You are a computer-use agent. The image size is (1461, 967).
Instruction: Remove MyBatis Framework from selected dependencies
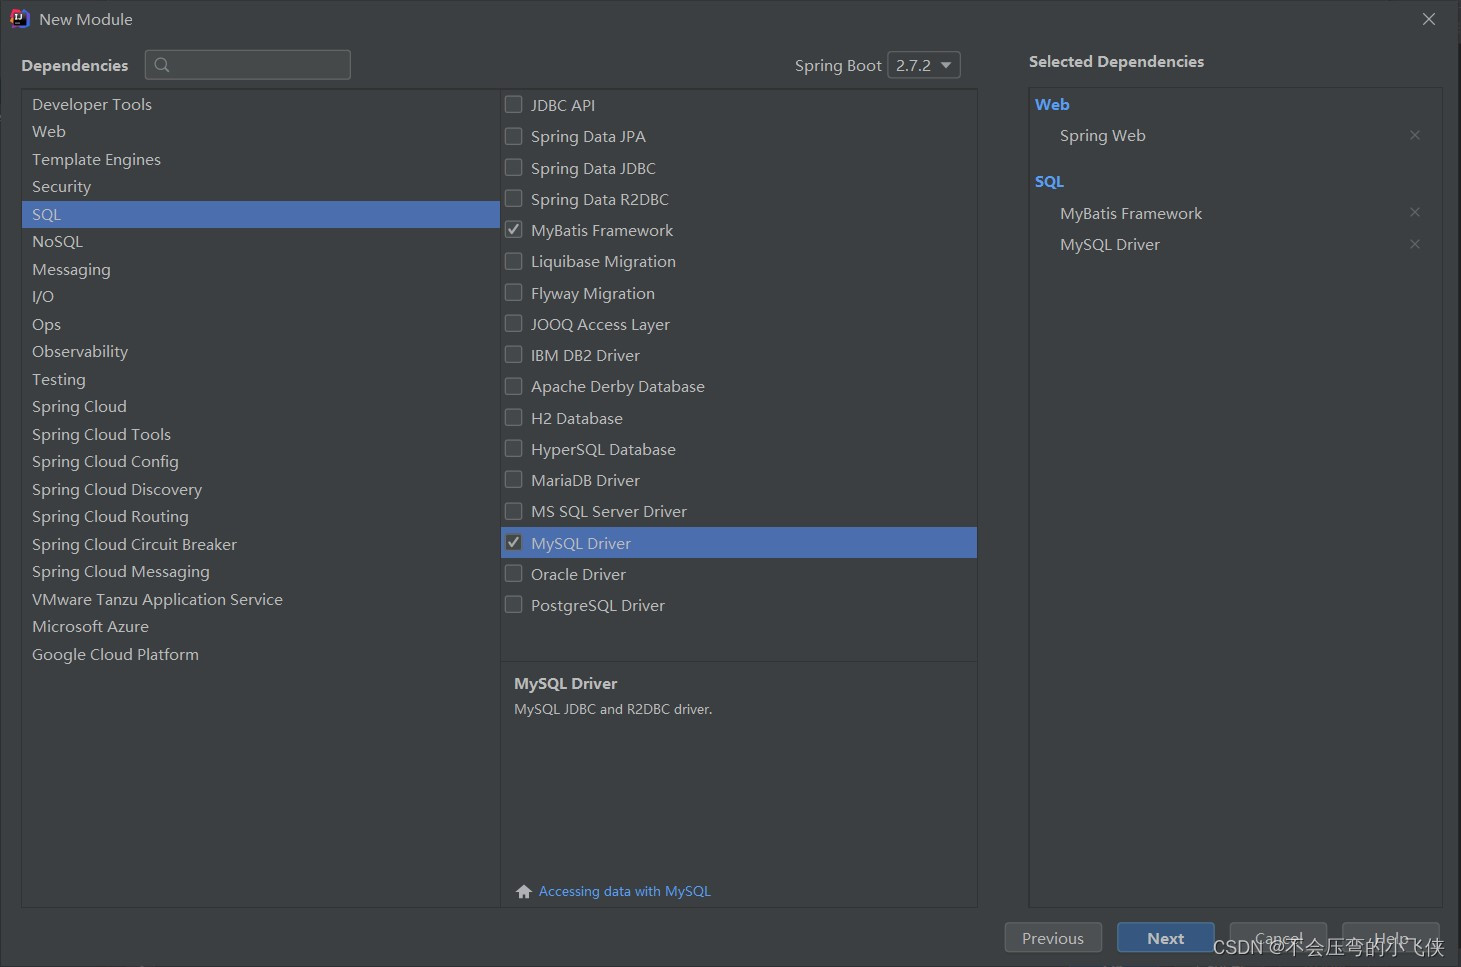pyautogui.click(x=1414, y=212)
